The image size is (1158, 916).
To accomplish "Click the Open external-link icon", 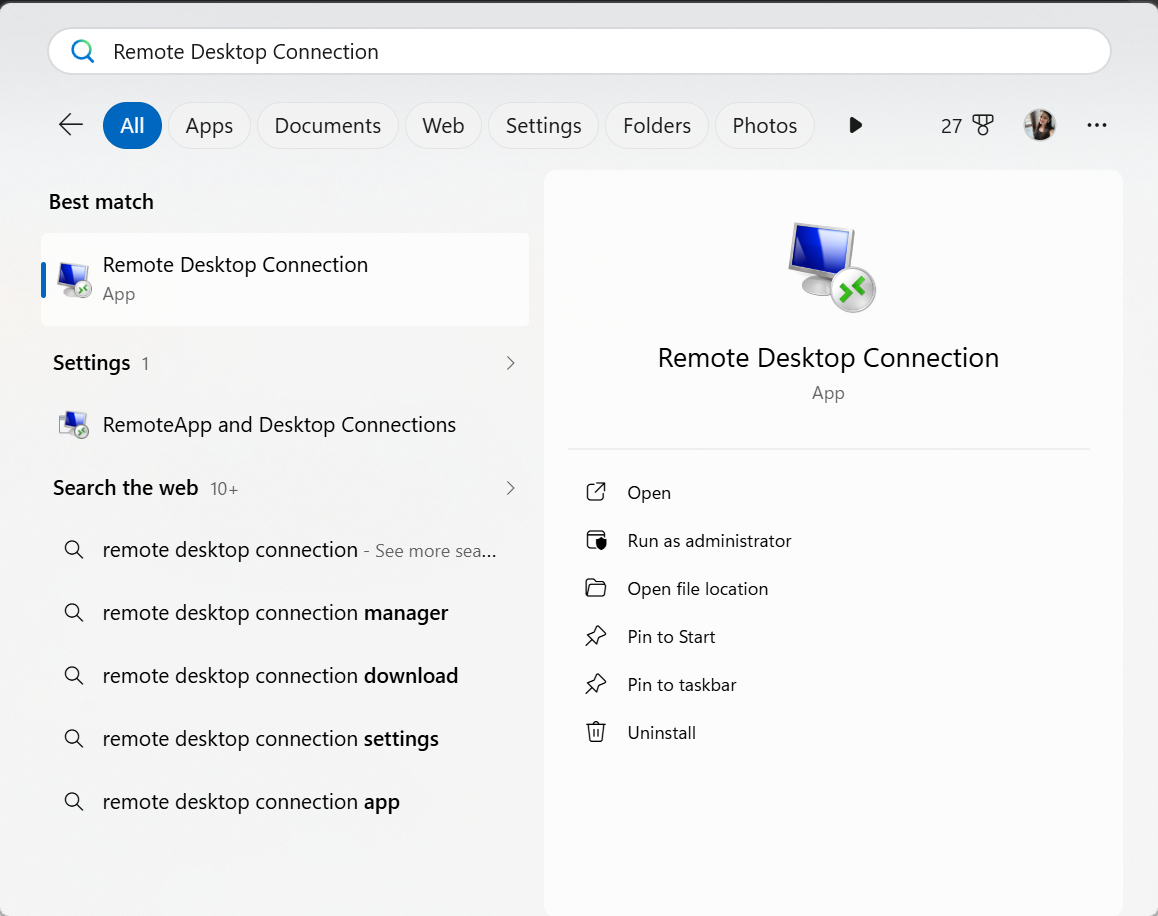I will 596,492.
